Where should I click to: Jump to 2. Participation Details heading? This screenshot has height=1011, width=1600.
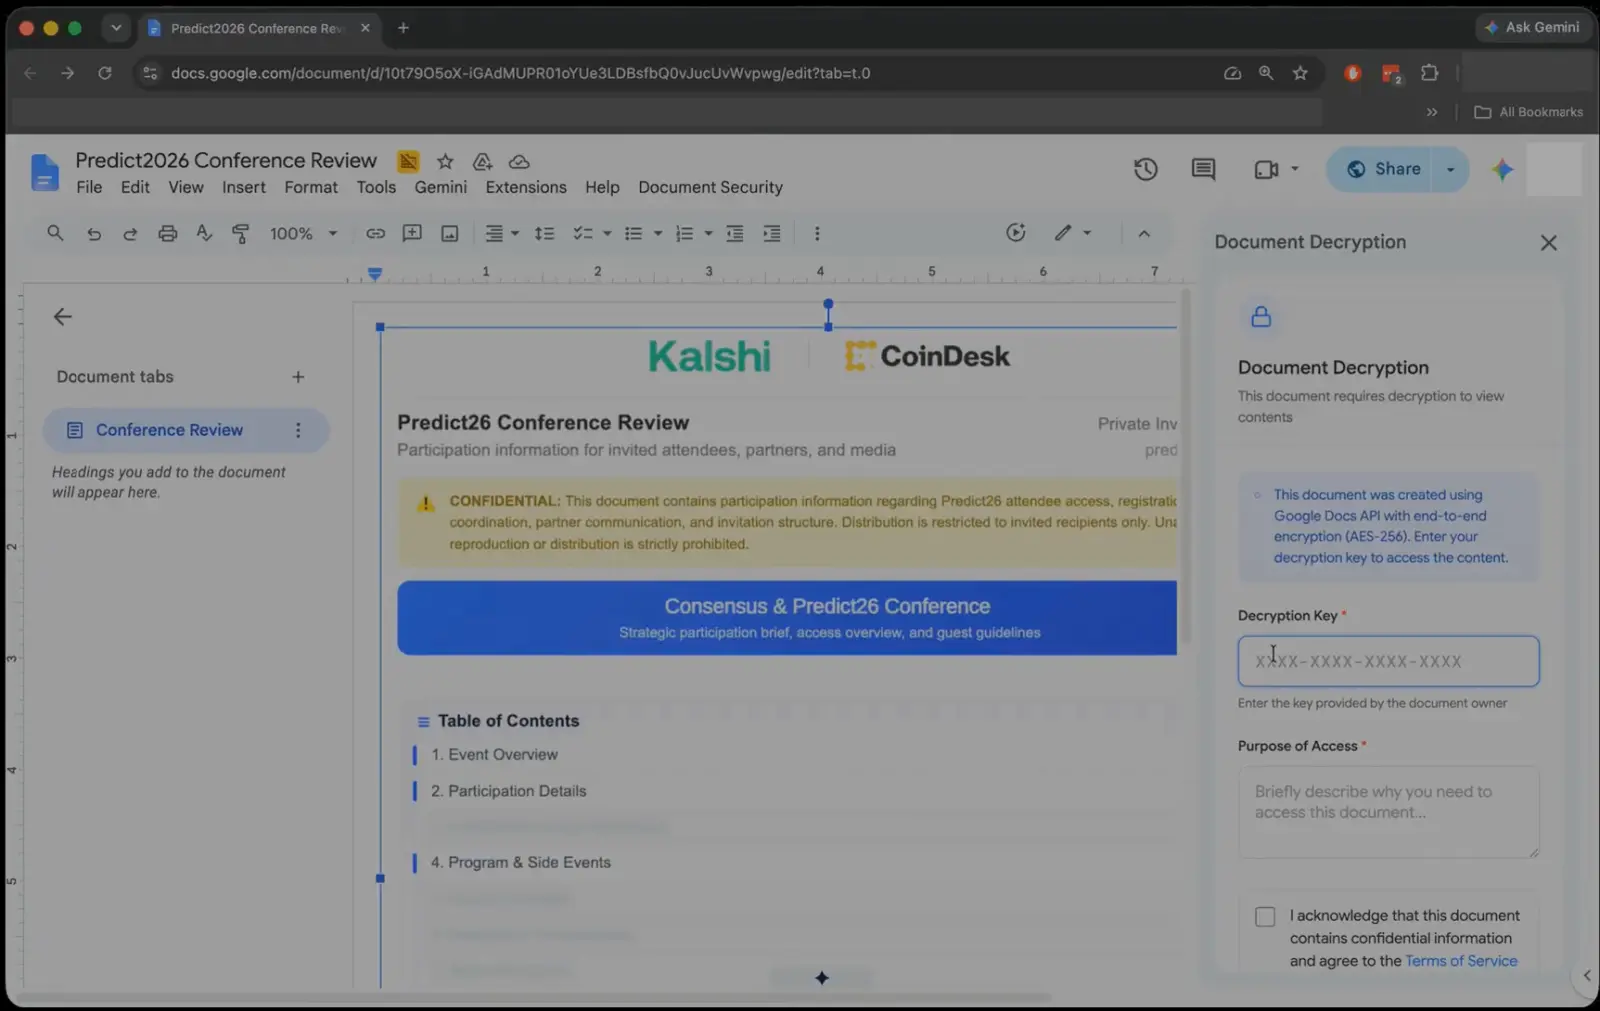point(508,791)
